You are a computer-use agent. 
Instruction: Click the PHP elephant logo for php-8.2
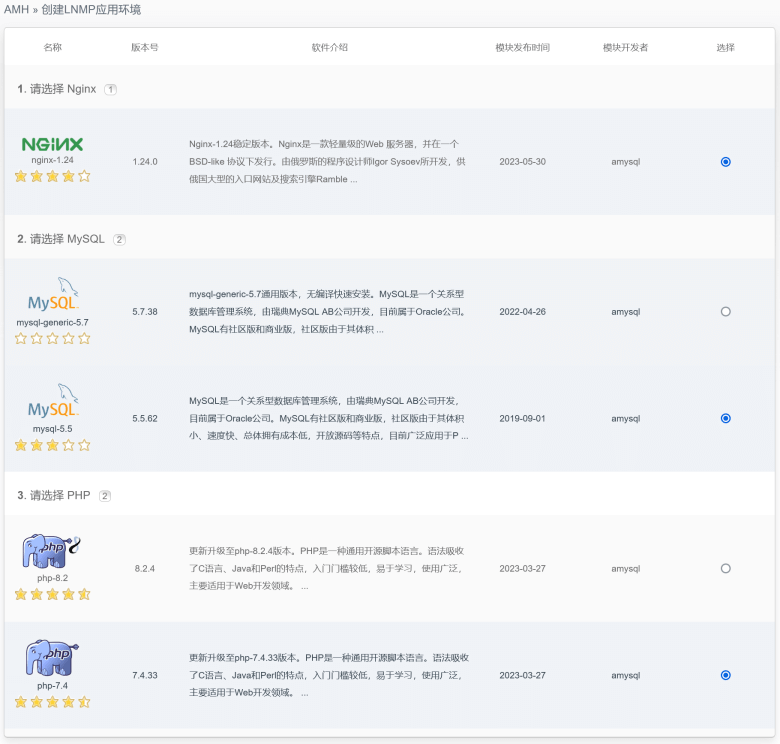(51, 552)
